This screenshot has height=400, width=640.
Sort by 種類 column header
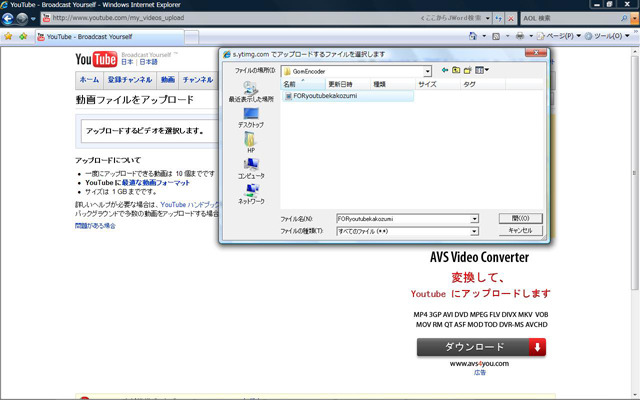click(x=393, y=84)
